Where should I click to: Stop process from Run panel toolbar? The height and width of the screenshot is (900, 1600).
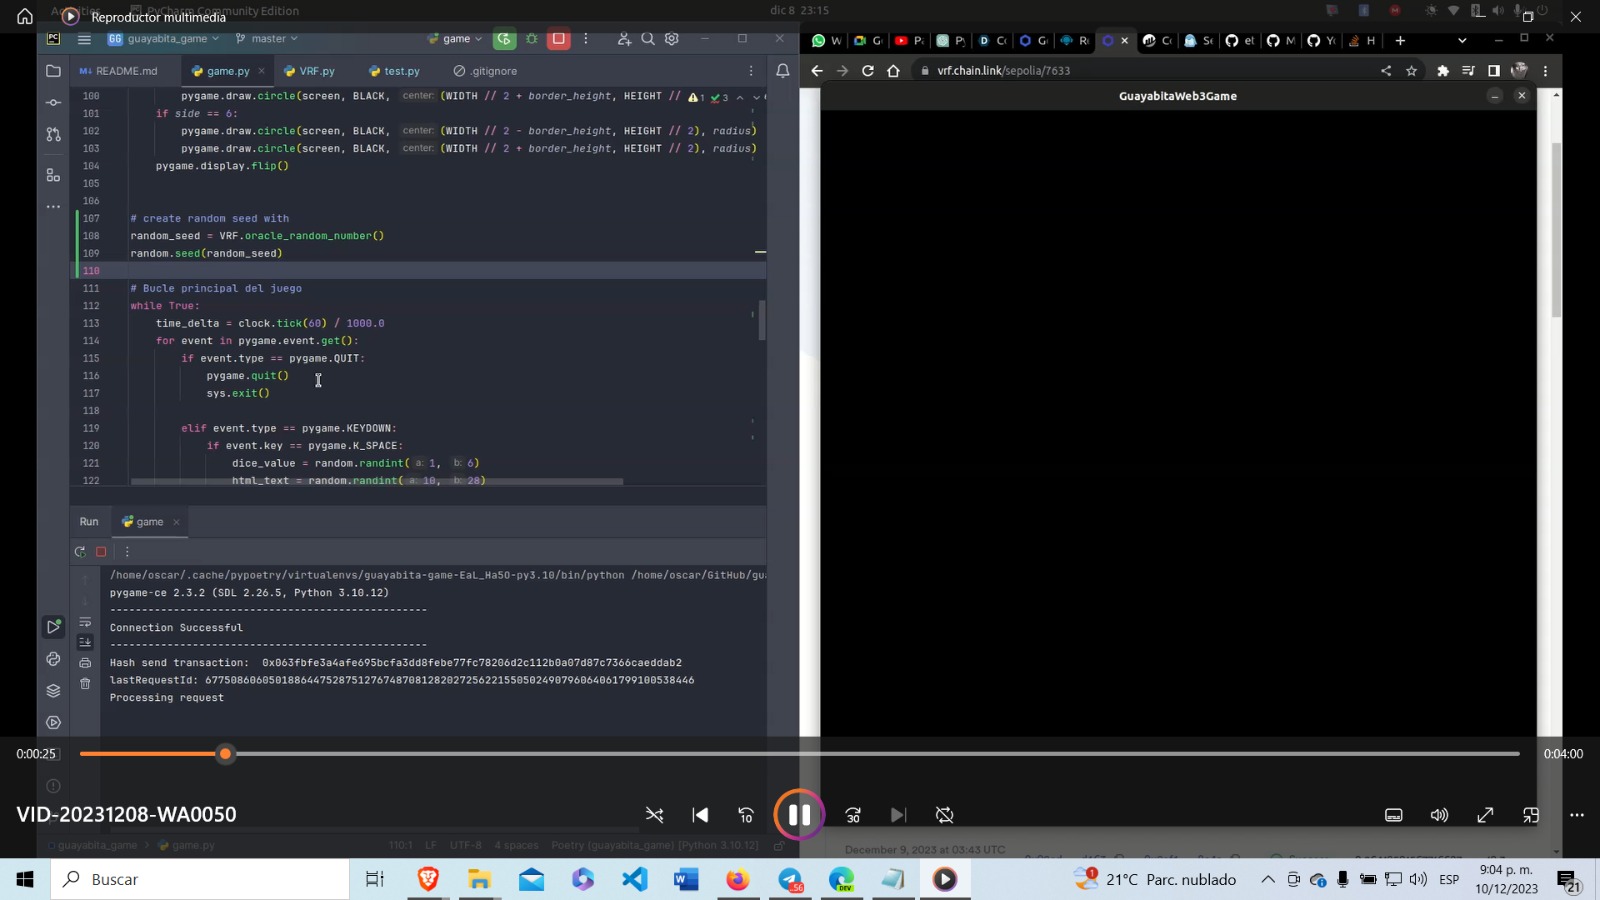101,552
